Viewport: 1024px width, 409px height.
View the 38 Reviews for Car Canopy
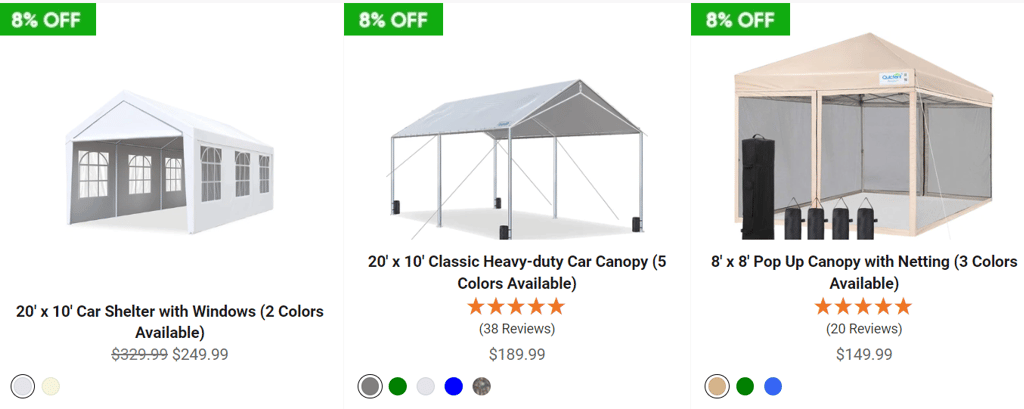(x=516, y=329)
